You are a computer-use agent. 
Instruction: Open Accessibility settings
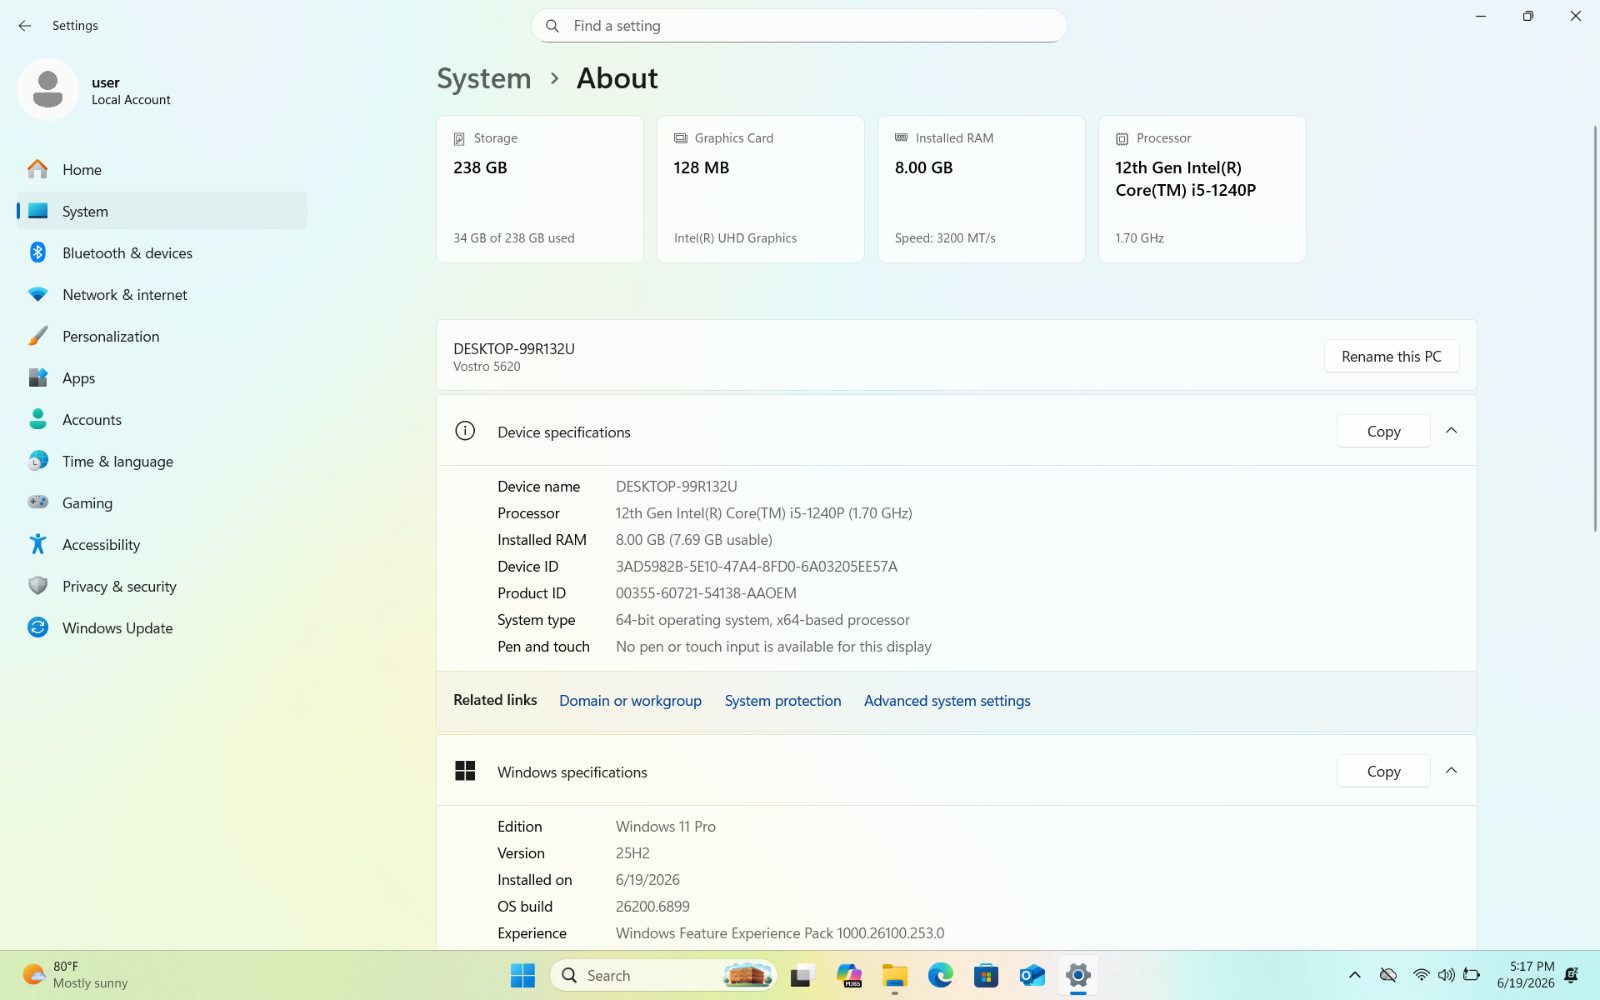click(162, 545)
